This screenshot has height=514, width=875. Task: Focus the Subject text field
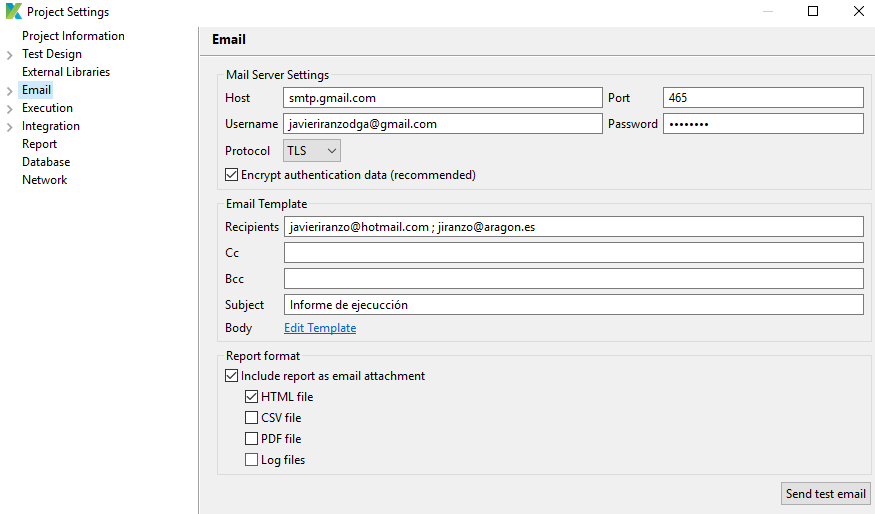click(572, 305)
